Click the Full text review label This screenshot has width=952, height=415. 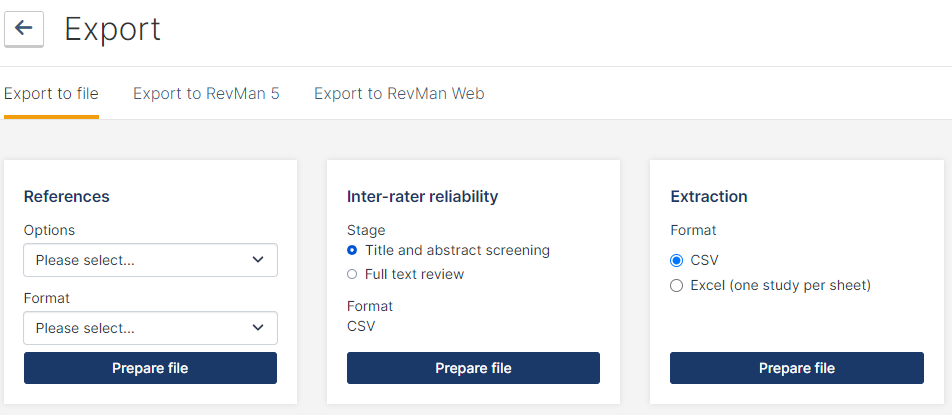pos(415,274)
